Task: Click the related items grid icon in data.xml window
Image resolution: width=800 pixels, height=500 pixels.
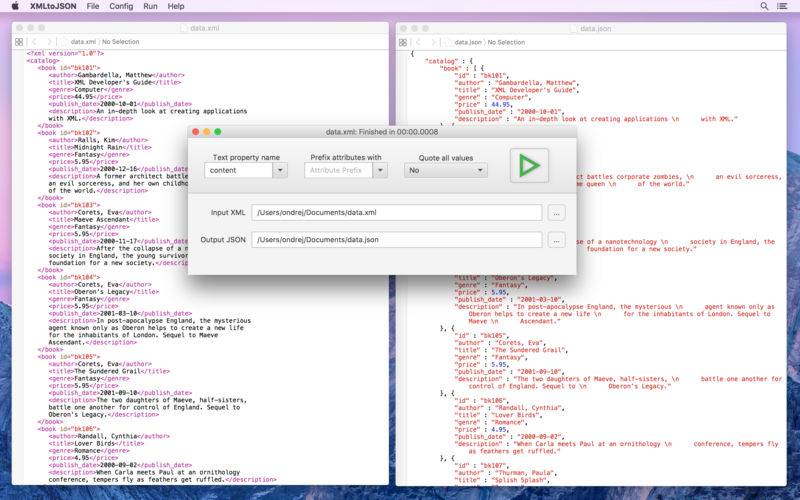Action: [x=19, y=42]
